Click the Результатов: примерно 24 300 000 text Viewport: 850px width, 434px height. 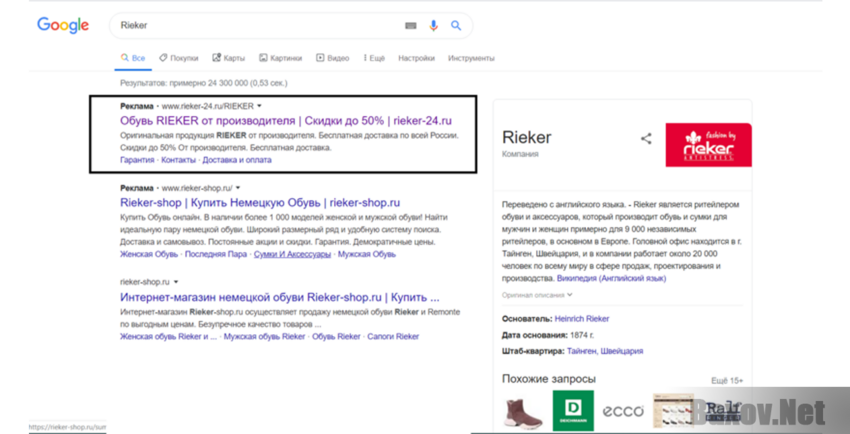203,83
